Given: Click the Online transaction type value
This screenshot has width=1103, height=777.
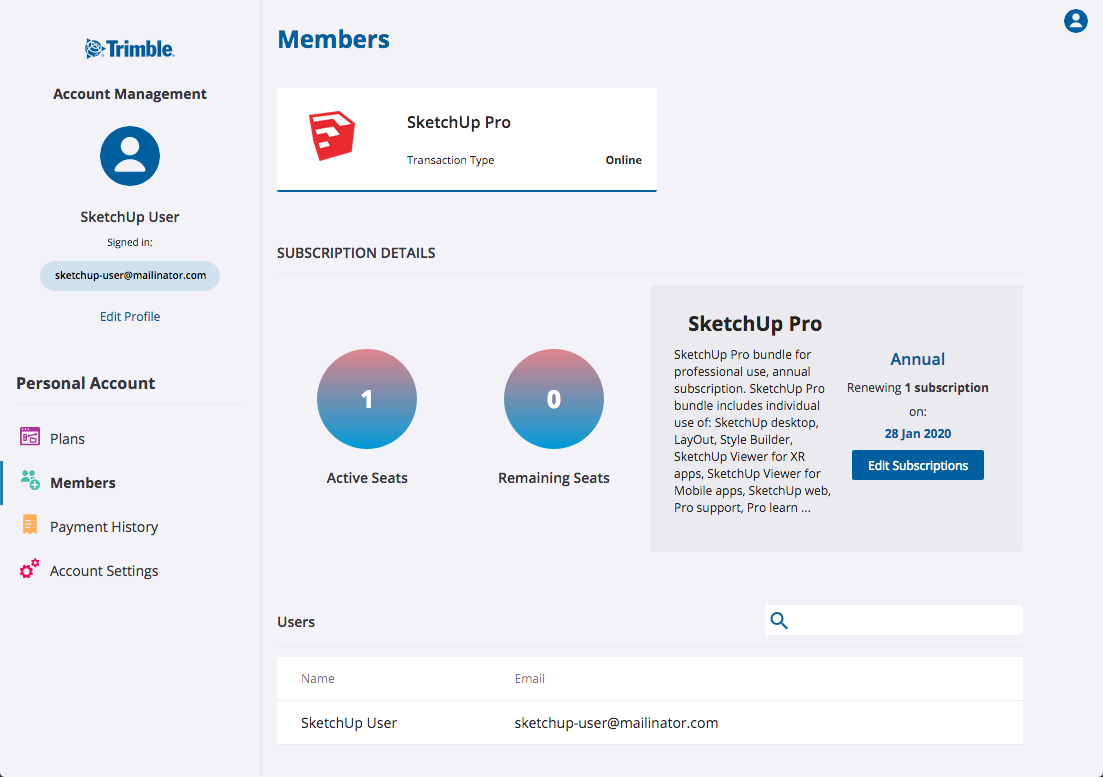Looking at the screenshot, I should pyautogui.click(x=623, y=160).
